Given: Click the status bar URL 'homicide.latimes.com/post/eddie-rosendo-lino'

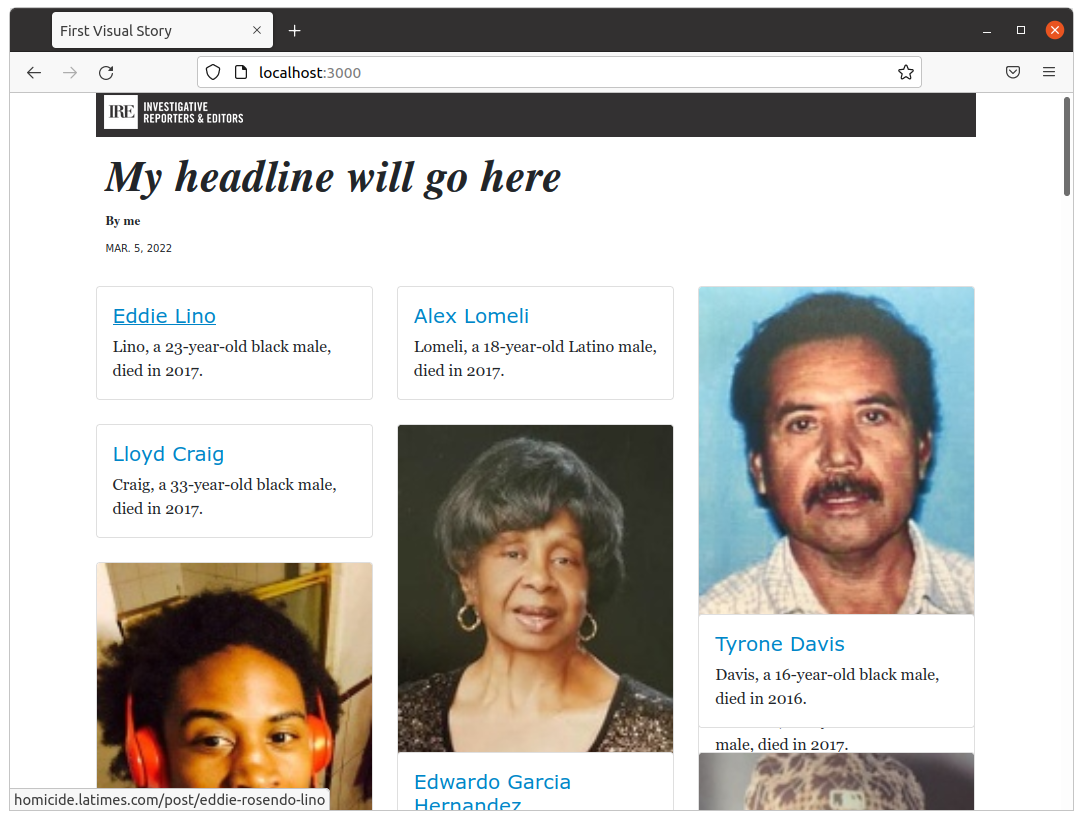Looking at the screenshot, I should [x=169, y=800].
